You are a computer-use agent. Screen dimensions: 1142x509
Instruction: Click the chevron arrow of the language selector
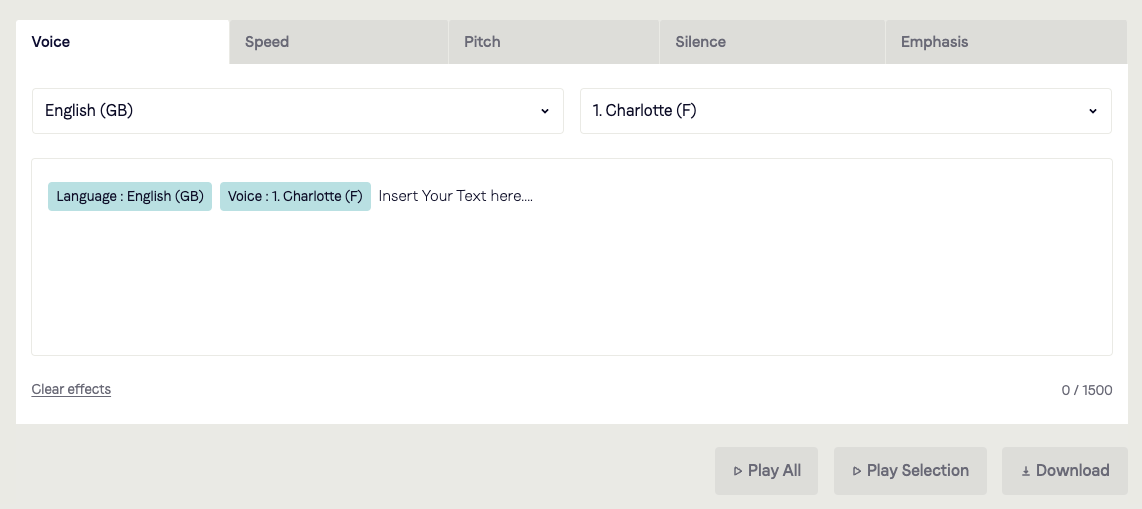pos(545,111)
